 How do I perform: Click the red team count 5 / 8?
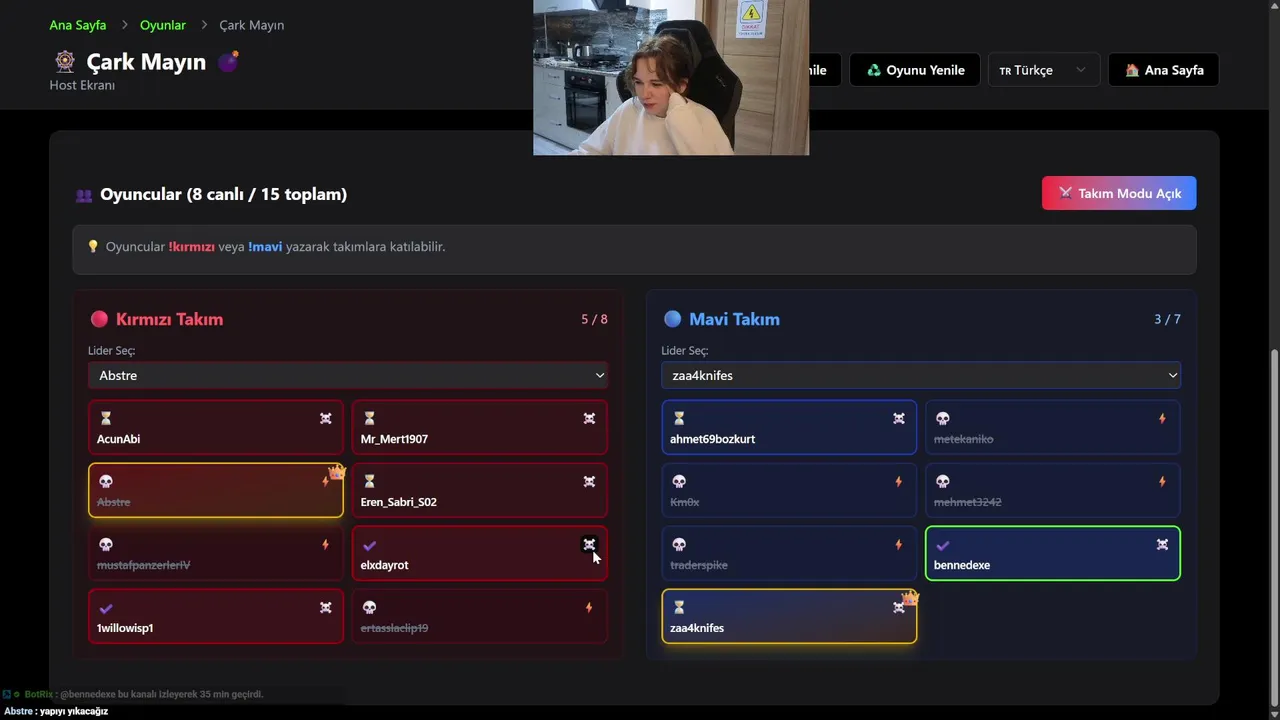coord(594,319)
